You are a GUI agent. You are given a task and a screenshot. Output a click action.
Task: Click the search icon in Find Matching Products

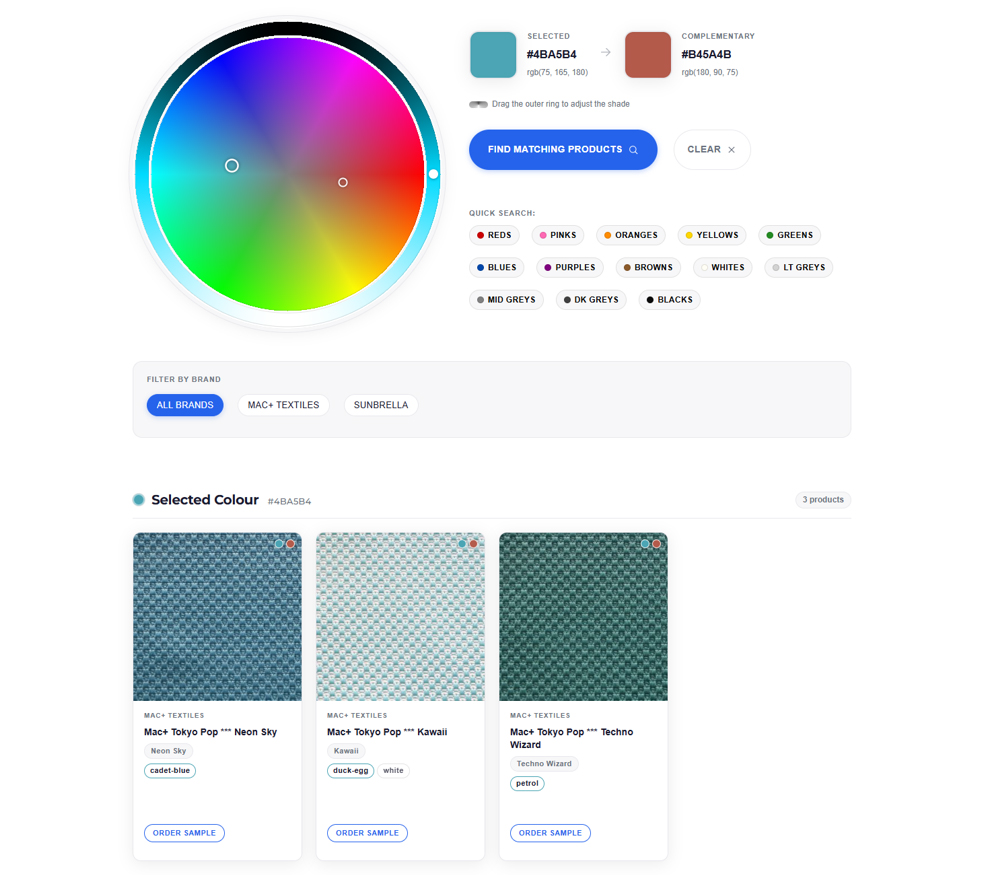point(633,150)
